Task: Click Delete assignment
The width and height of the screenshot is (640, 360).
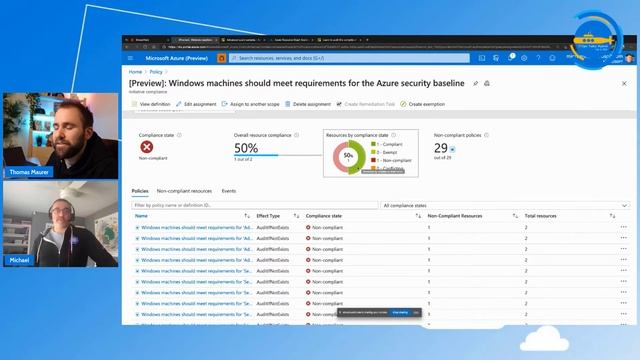Action: [308, 104]
